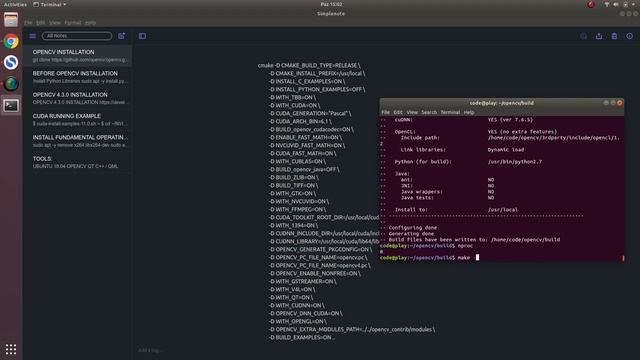The height and width of the screenshot is (360, 640).
Task: Click the cmake -D CMAKE_BUILD_TYPE=RELEASE line
Action: 309,65
